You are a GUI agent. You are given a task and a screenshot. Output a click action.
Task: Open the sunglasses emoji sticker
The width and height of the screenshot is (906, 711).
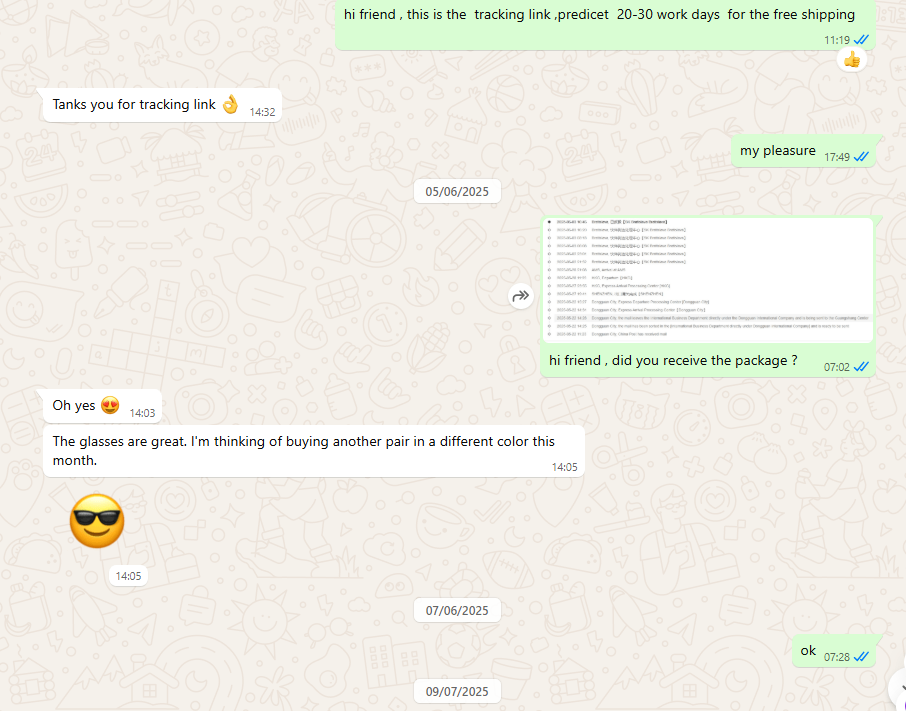pos(96,521)
